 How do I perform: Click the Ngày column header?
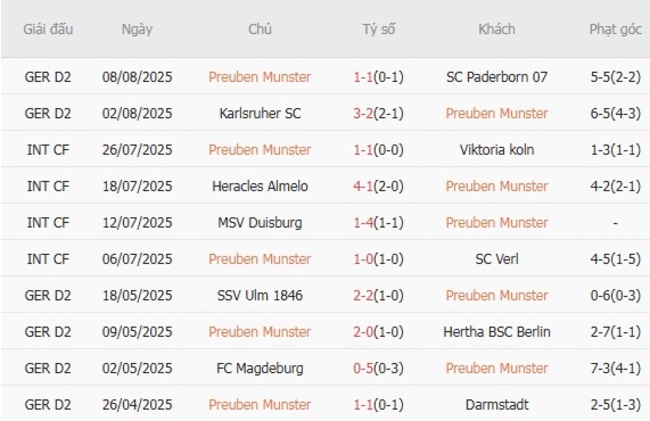click(137, 29)
